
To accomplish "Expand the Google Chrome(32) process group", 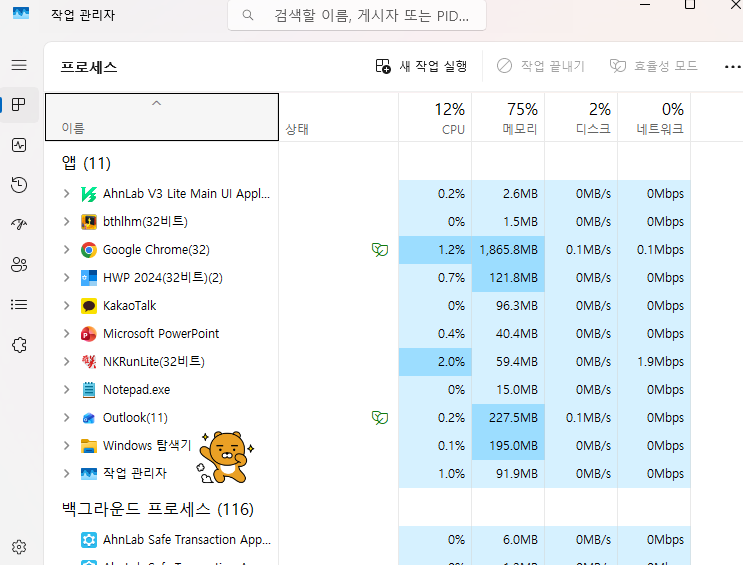I will [66, 249].
